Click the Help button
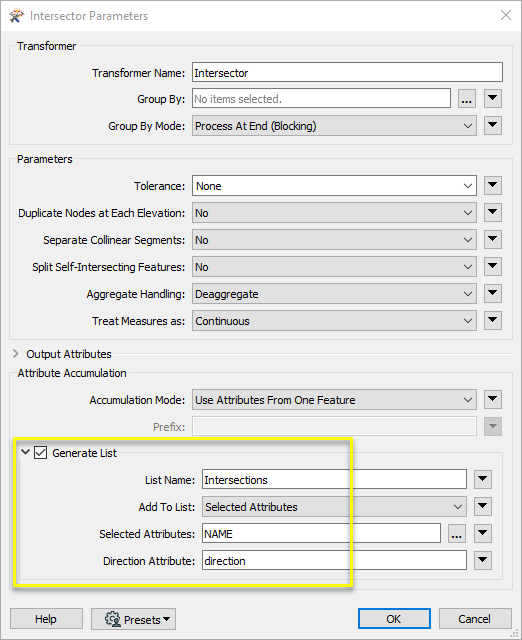Viewport: 522px width, 640px height. pyautogui.click(x=46, y=619)
